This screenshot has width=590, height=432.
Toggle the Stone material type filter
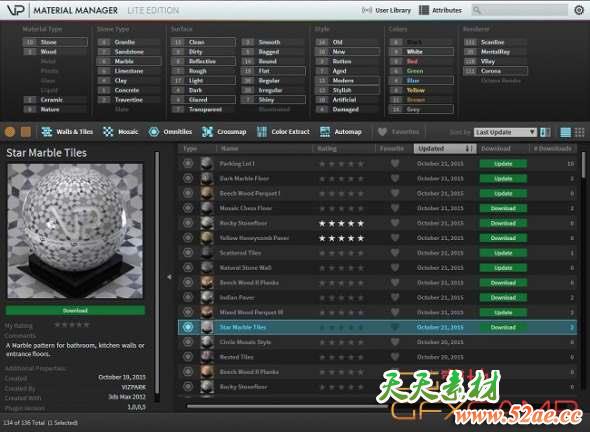[x=55, y=42]
